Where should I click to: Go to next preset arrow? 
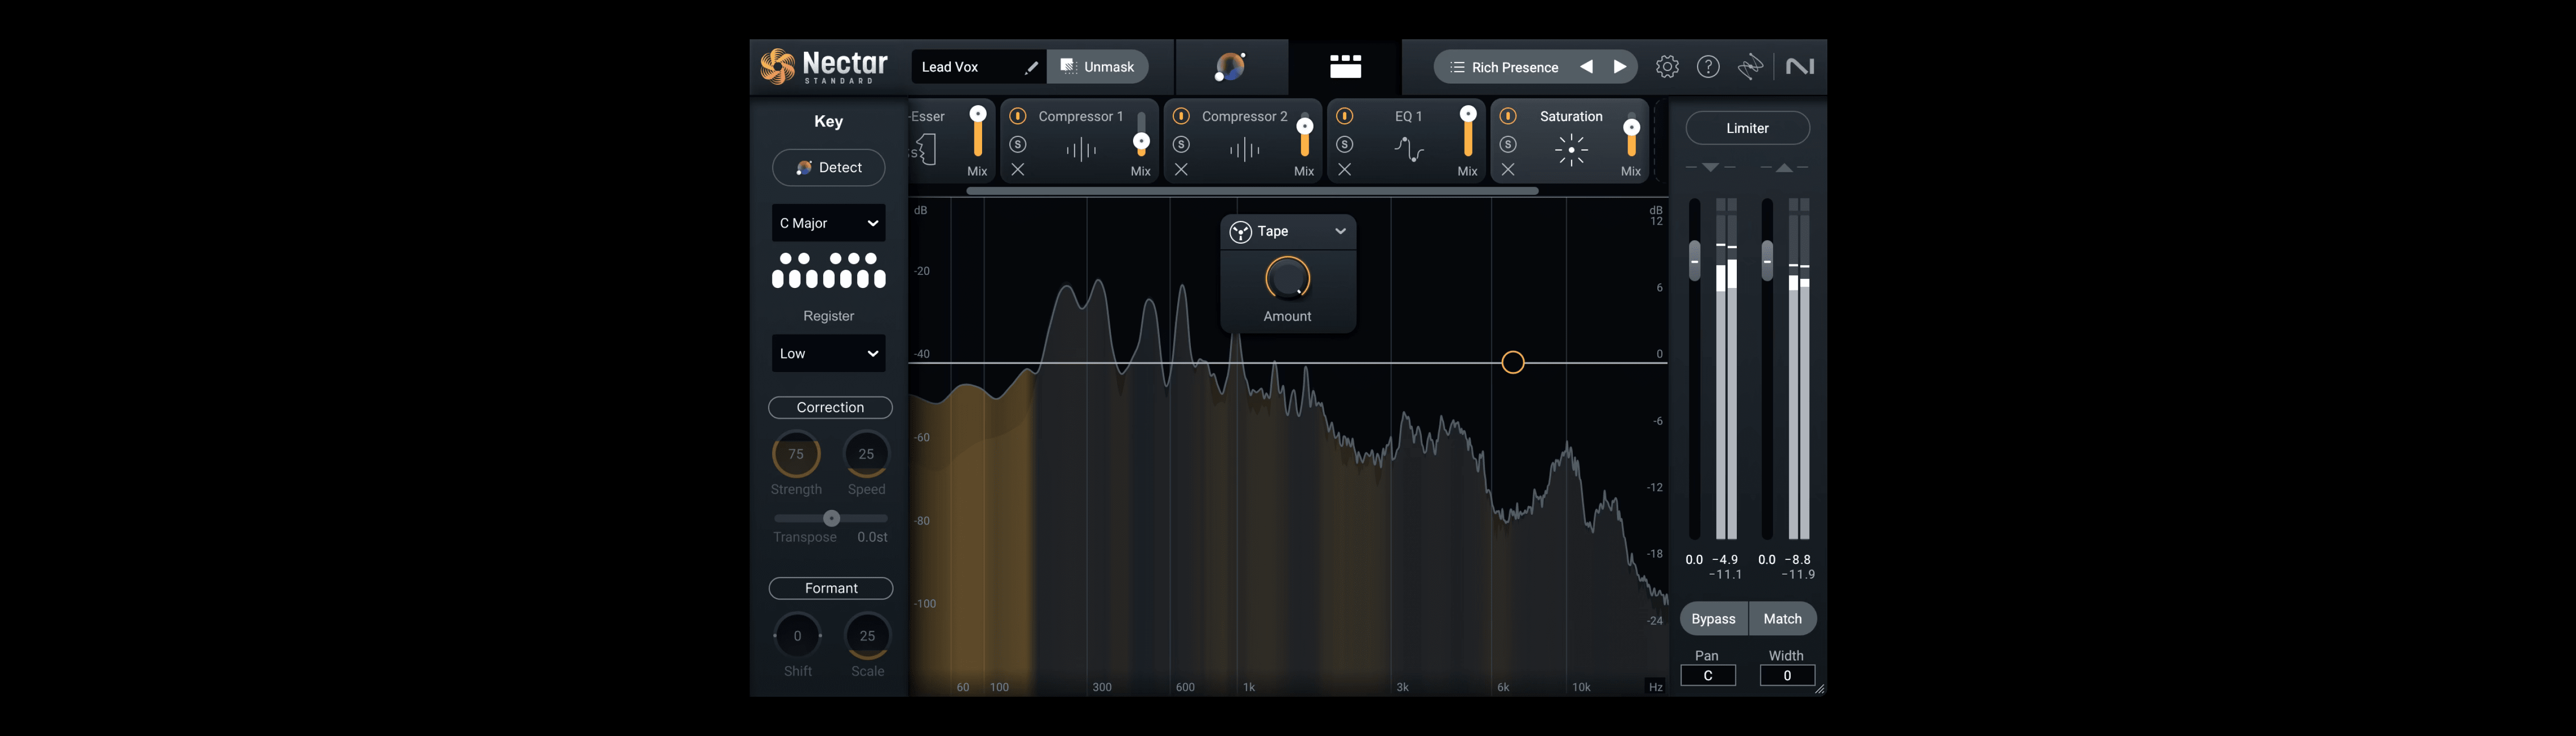tap(1620, 67)
